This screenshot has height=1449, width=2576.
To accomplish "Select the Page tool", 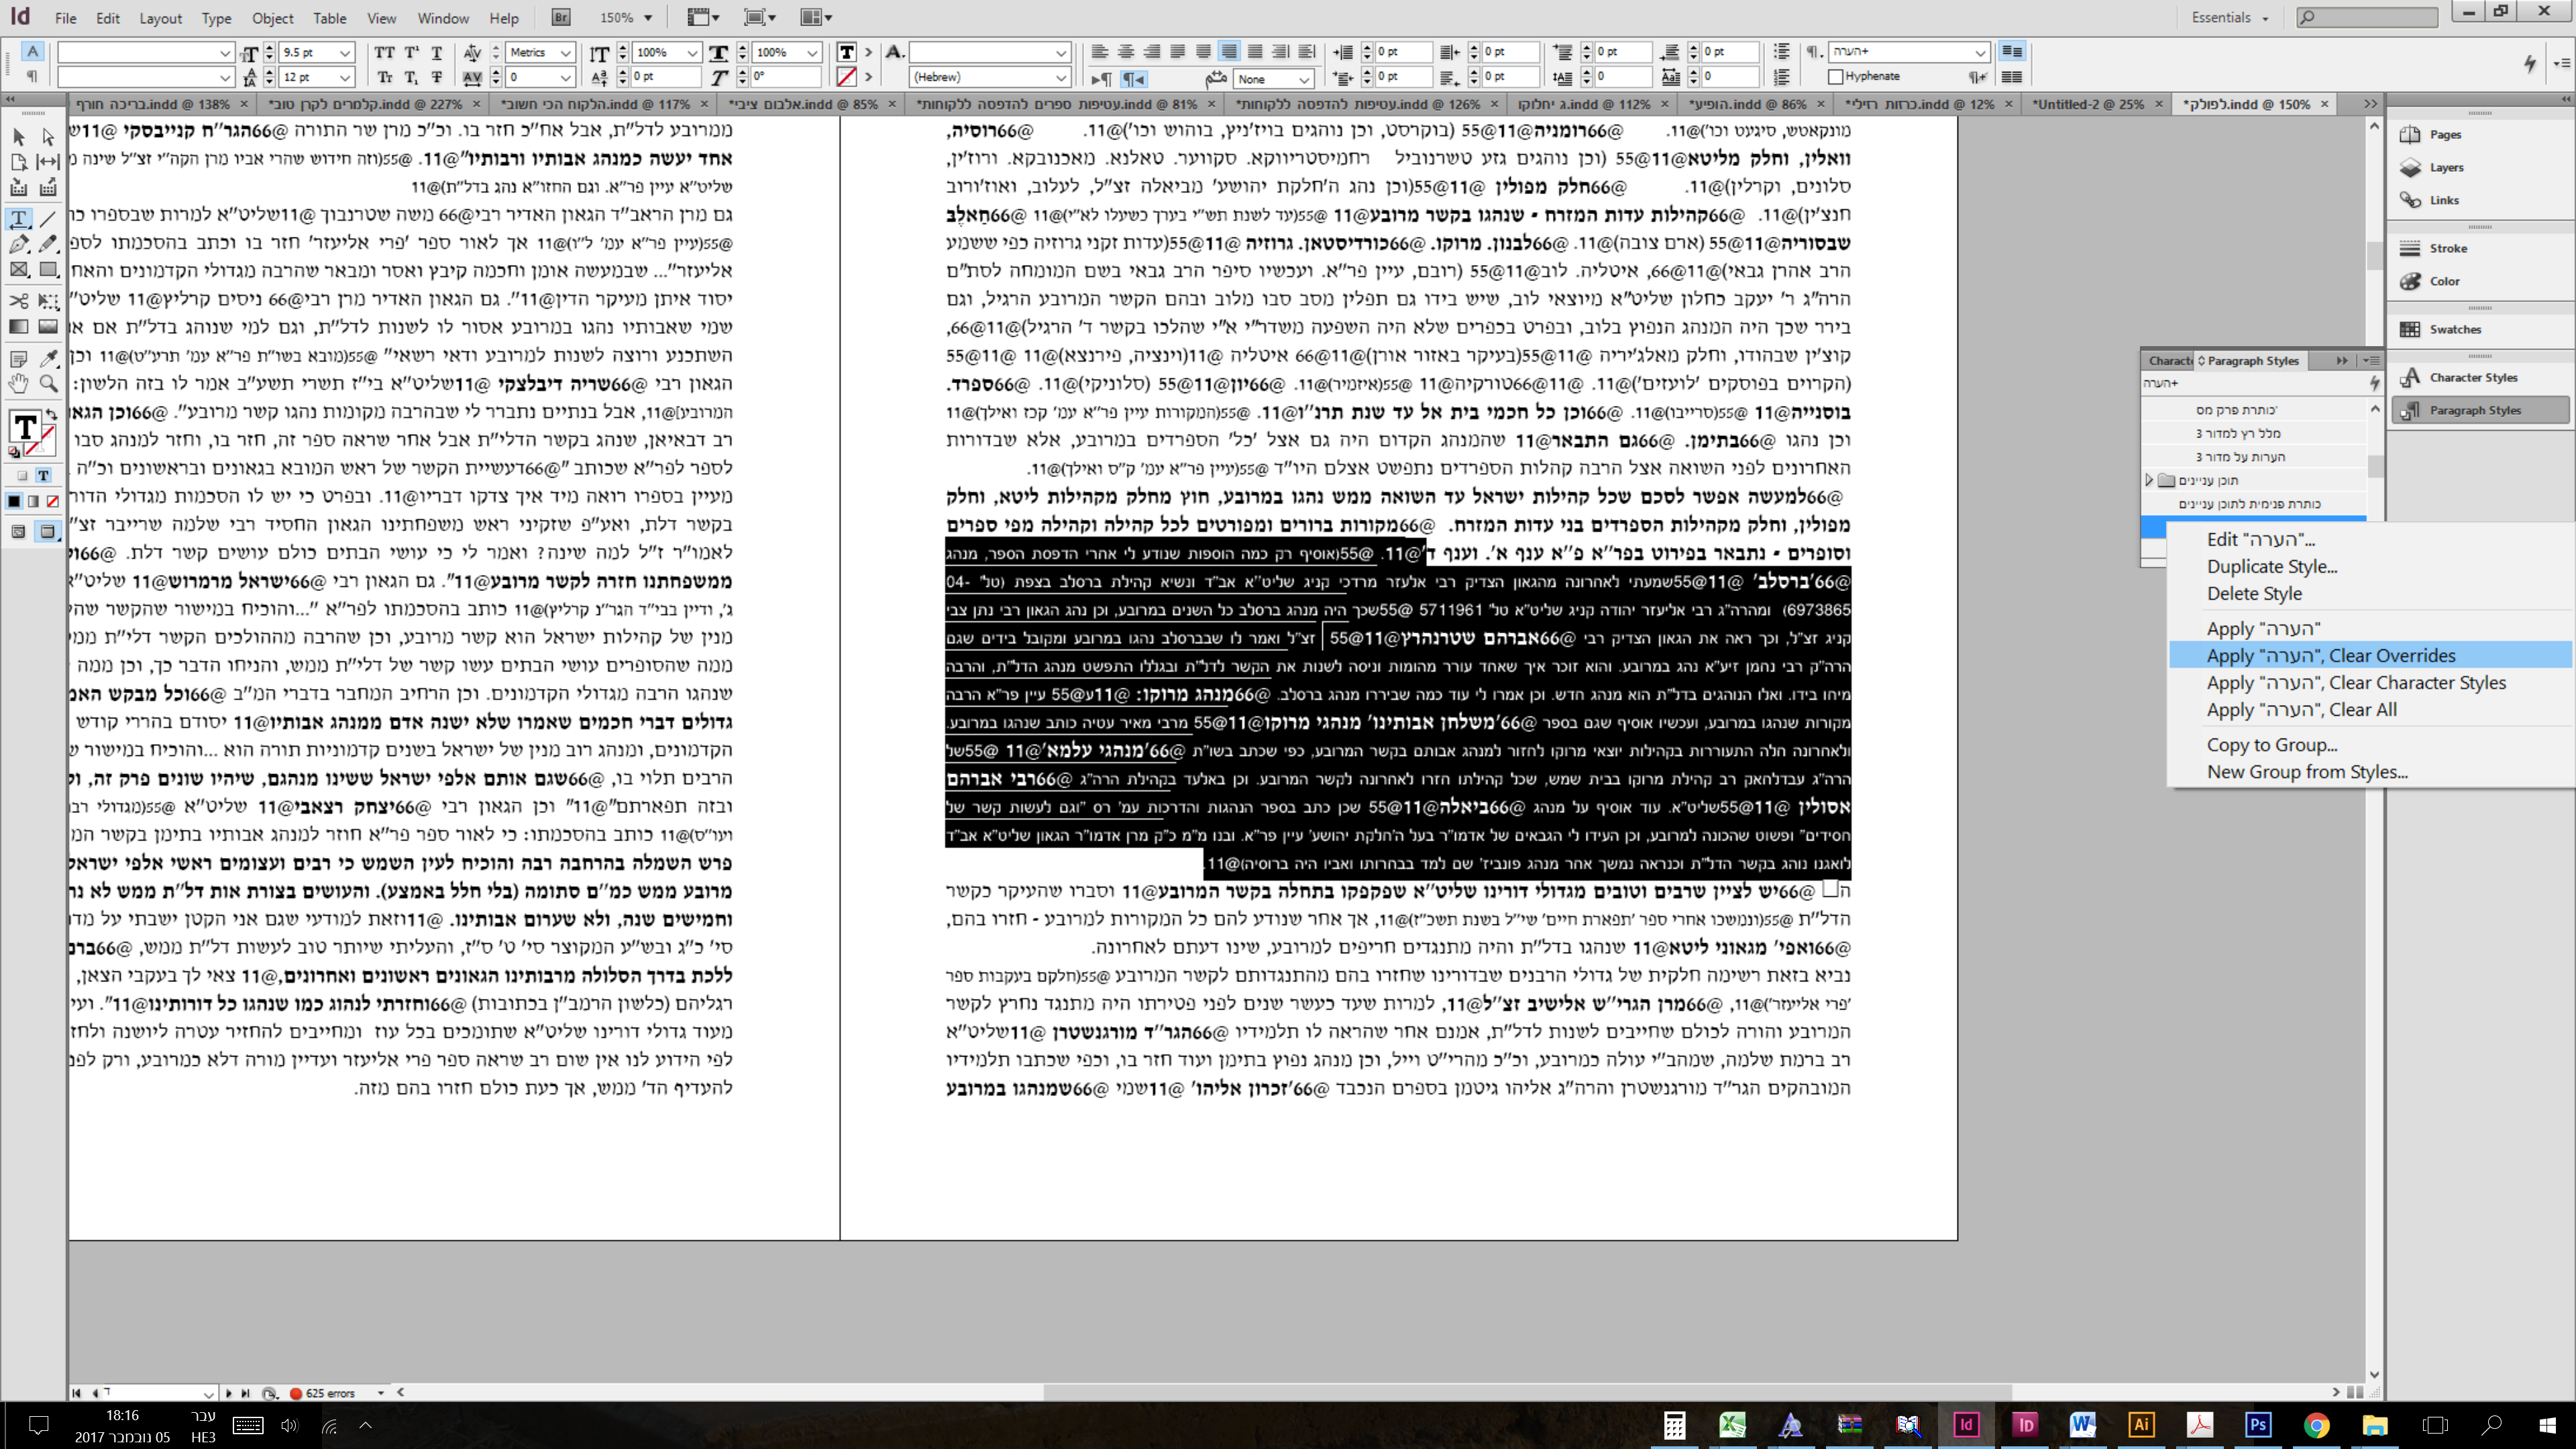I will [x=18, y=161].
